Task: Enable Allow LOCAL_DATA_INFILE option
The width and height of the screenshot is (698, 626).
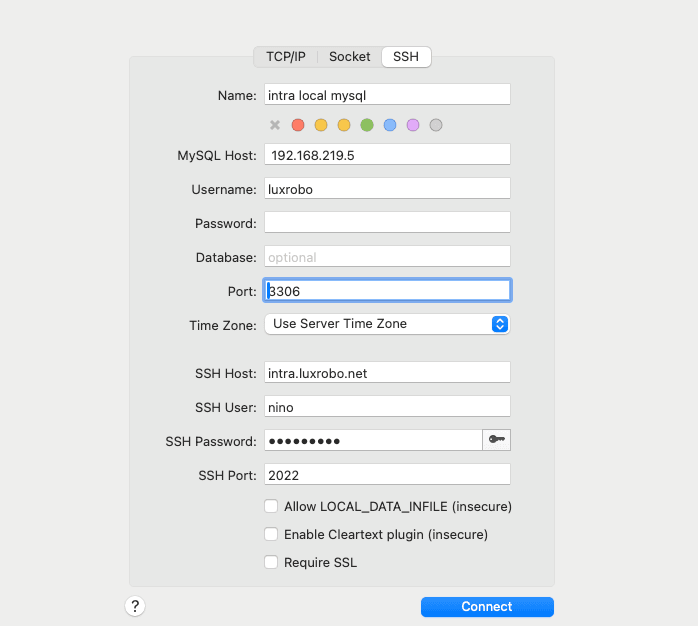Action: [271, 507]
